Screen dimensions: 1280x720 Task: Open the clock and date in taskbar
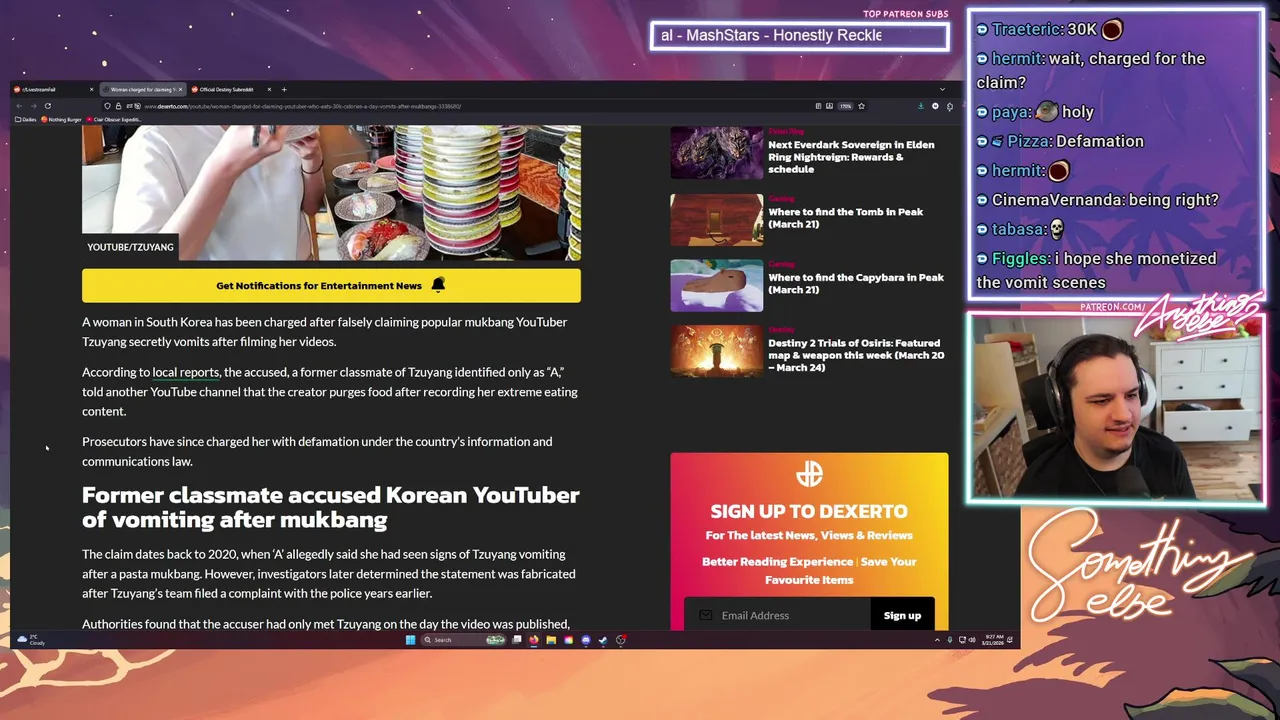click(993, 640)
